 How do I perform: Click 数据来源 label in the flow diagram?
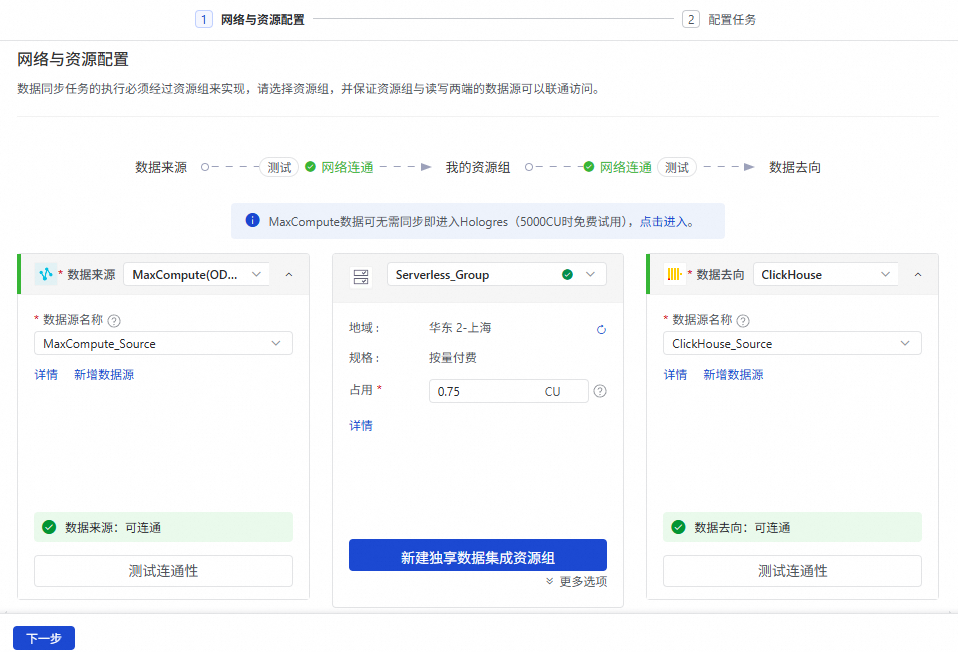[x=161, y=167]
